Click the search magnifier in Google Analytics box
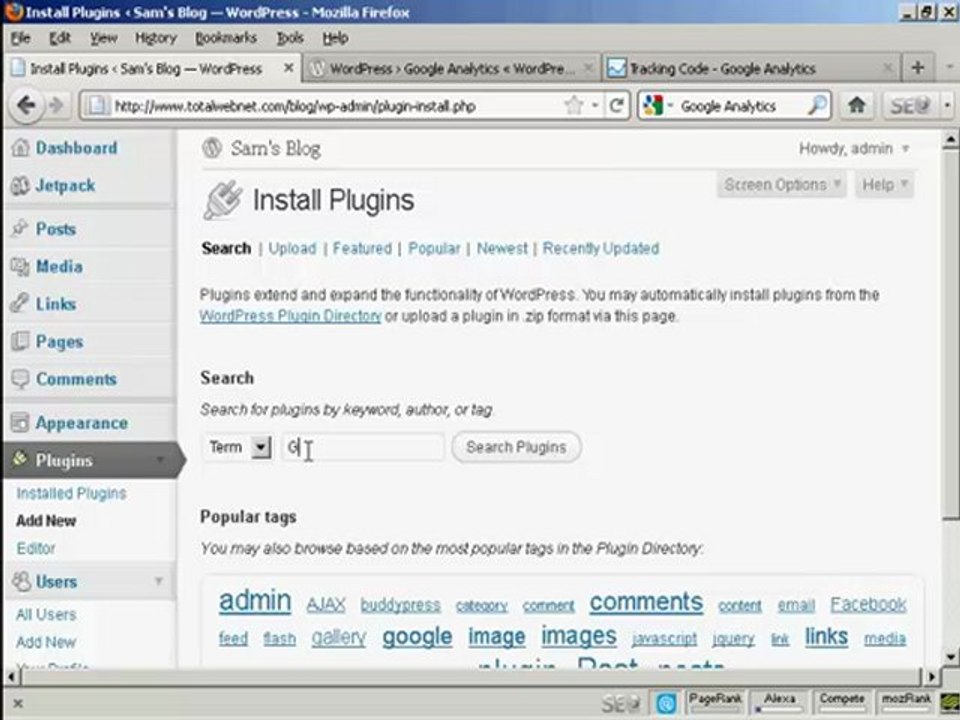960x720 pixels. point(817,106)
